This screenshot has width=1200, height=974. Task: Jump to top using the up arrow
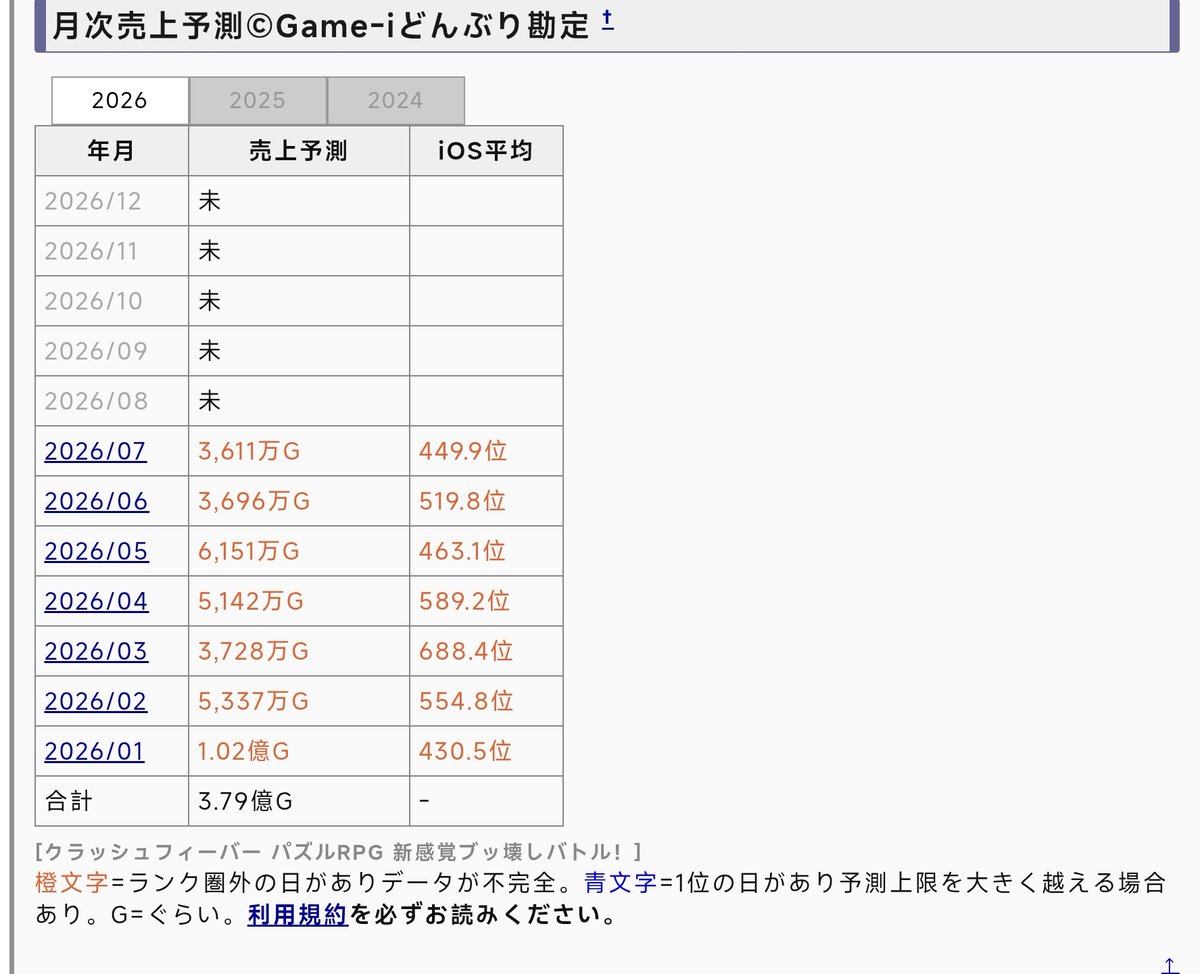(1169, 964)
